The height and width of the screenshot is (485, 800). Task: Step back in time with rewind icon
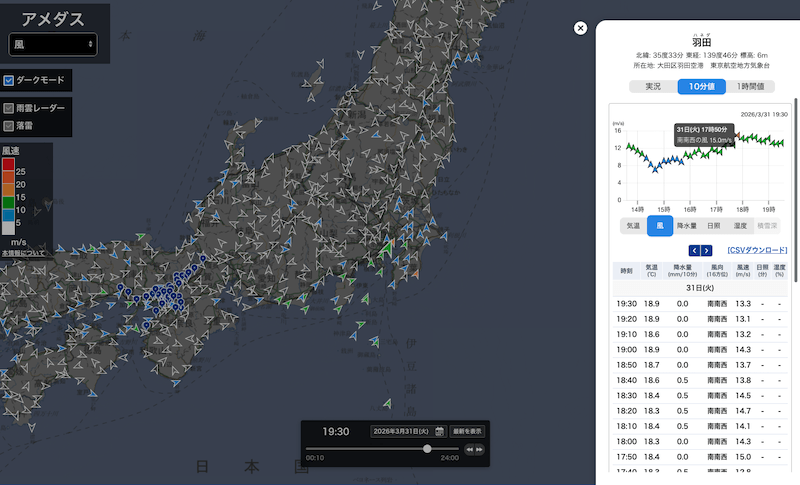(x=470, y=450)
